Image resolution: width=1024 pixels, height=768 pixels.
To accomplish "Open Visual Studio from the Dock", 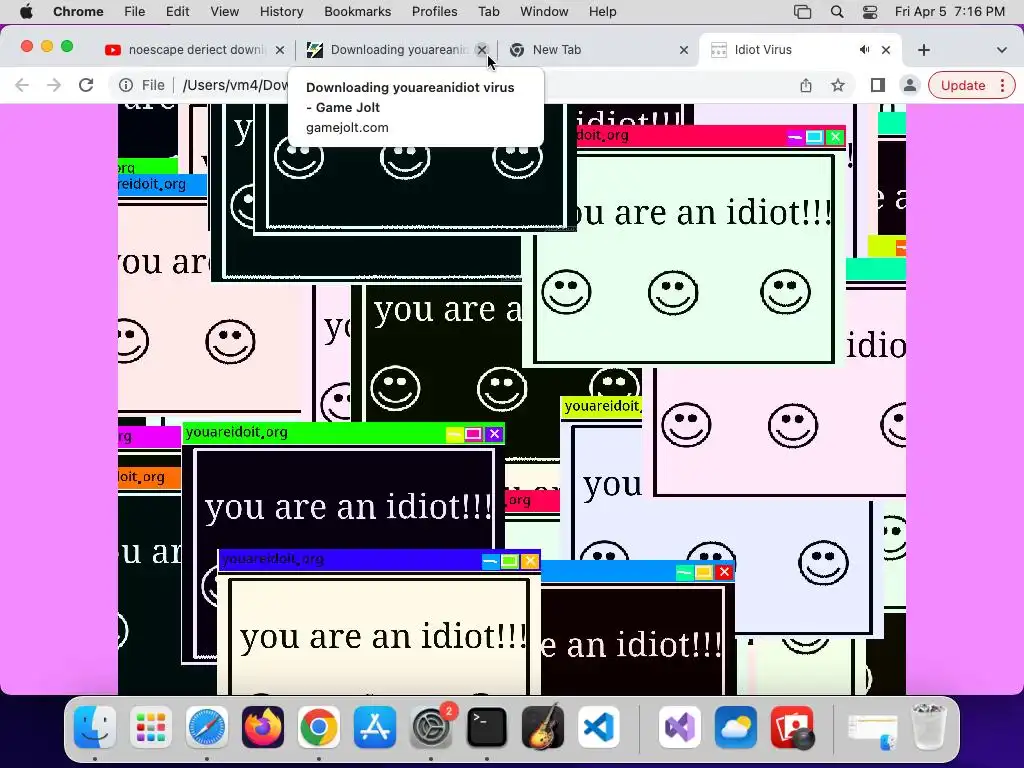I will point(679,727).
